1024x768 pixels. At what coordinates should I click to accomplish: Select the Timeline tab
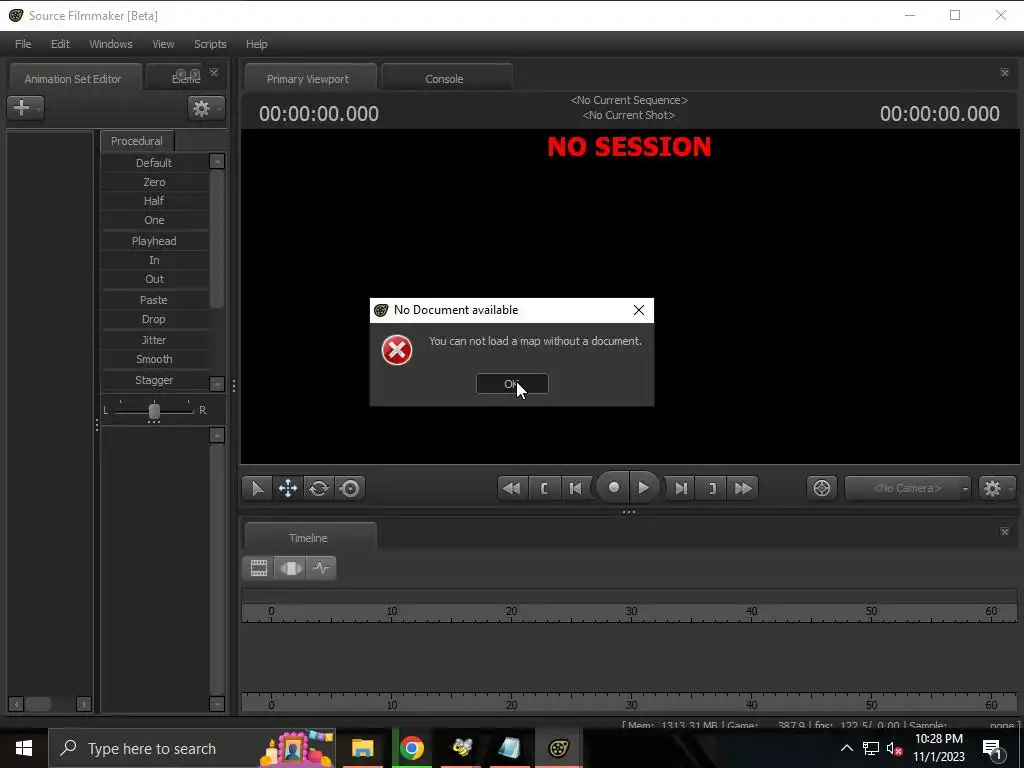pos(308,537)
